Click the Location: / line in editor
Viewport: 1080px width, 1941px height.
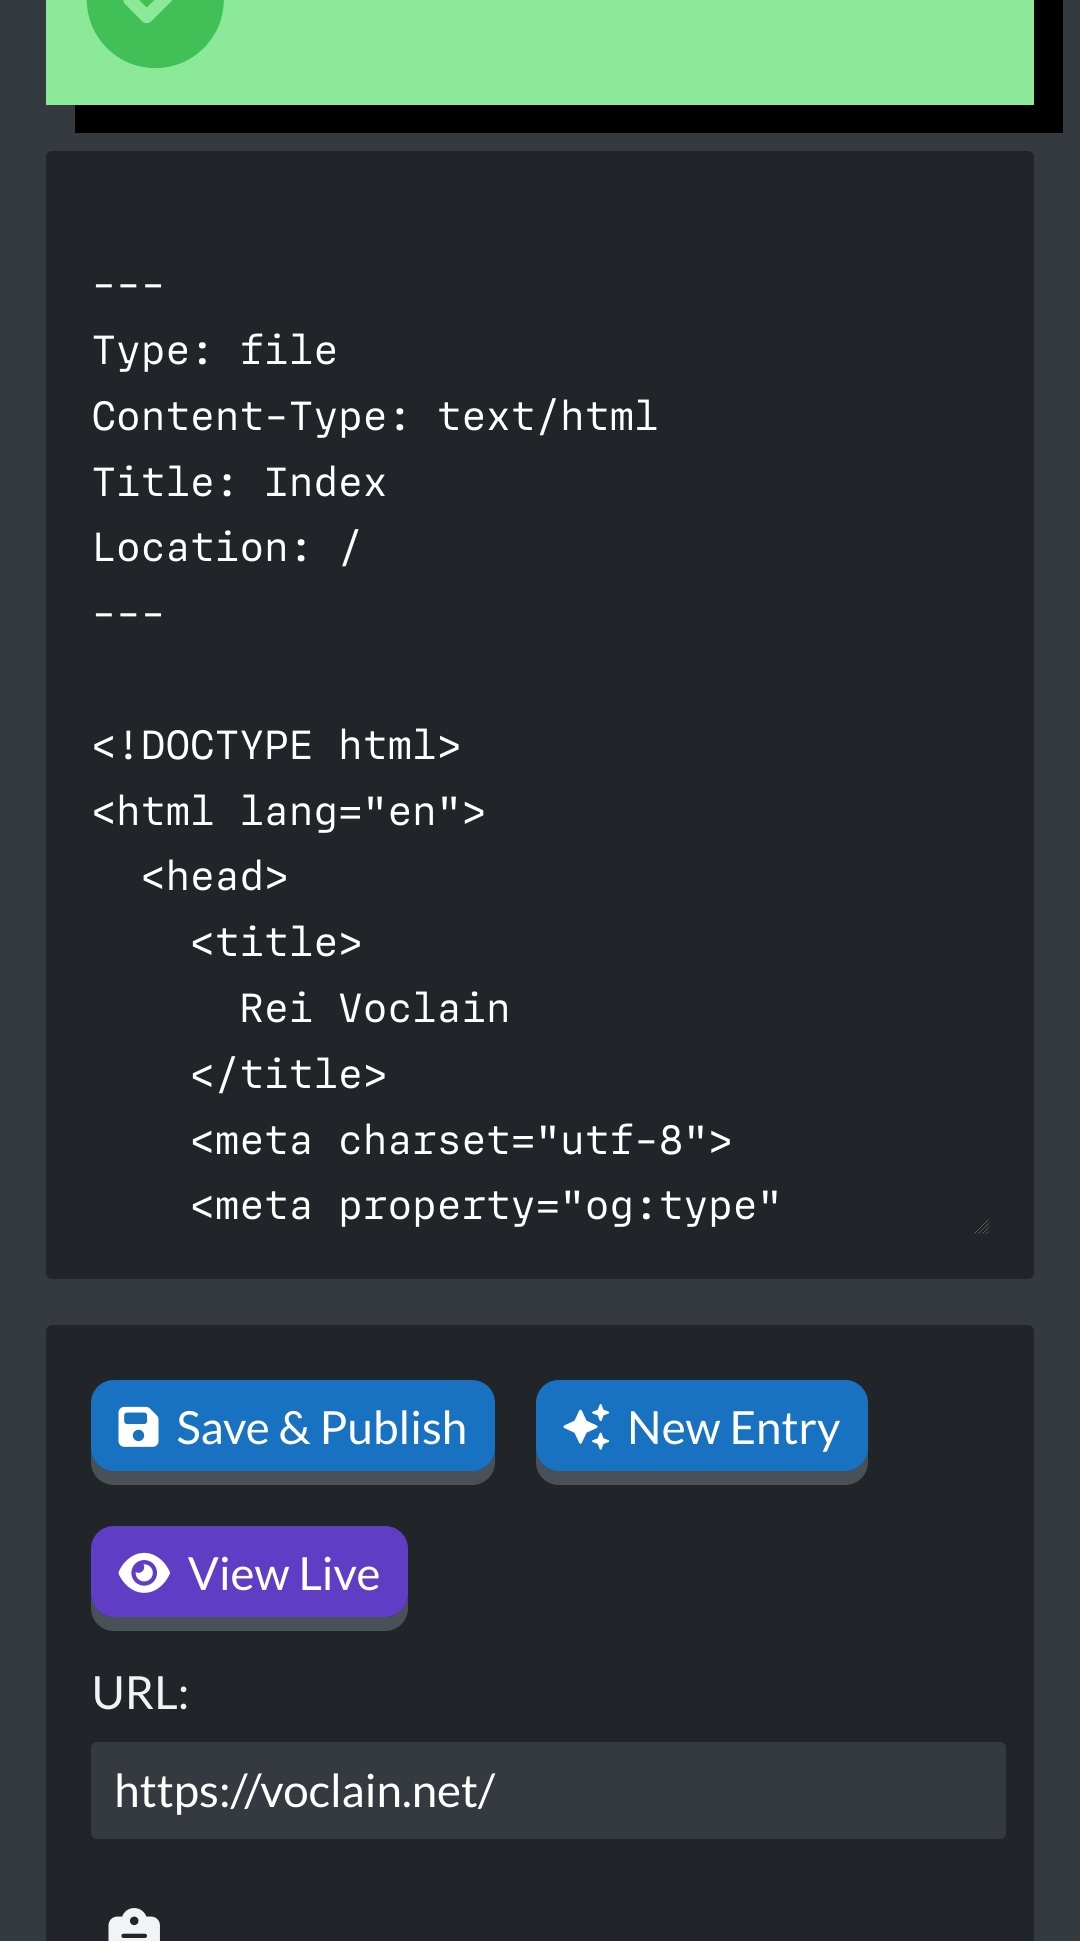226,548
